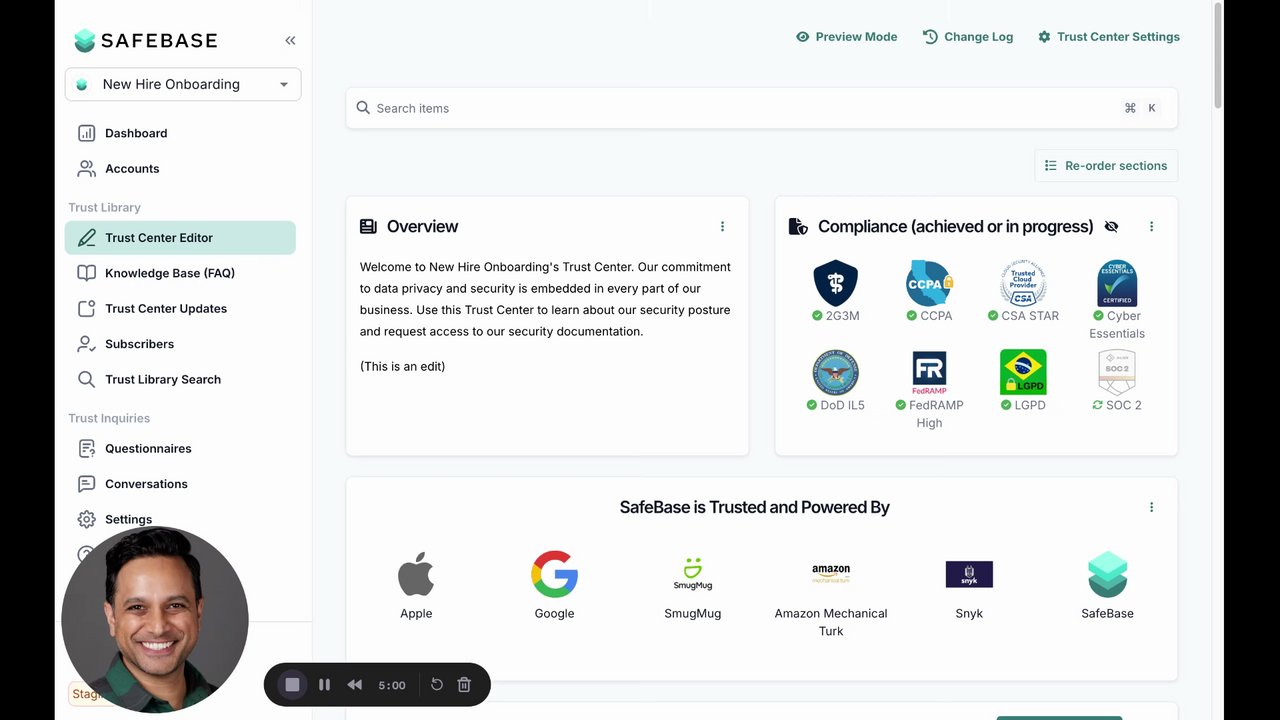
Task: Click the 'Compliance (achieved or in progress)' heading
Action: (x=955, y=227)
